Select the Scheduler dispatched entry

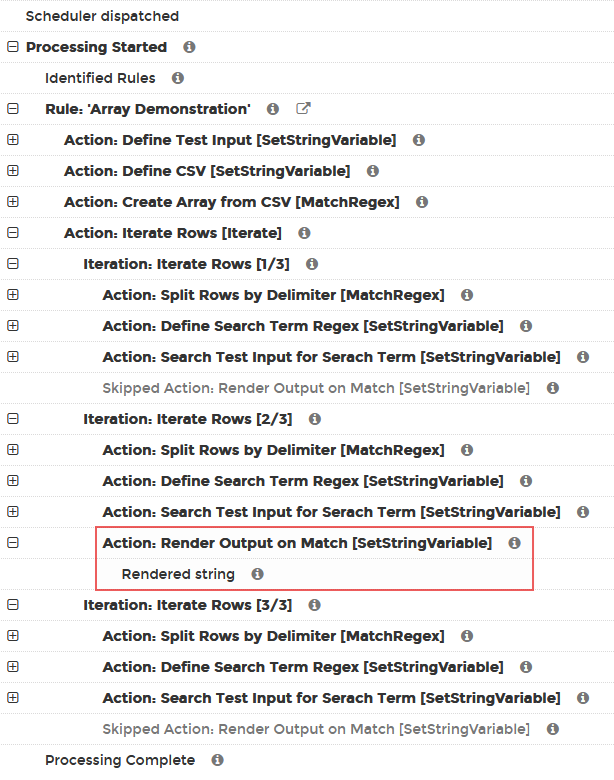coord(102,16)
